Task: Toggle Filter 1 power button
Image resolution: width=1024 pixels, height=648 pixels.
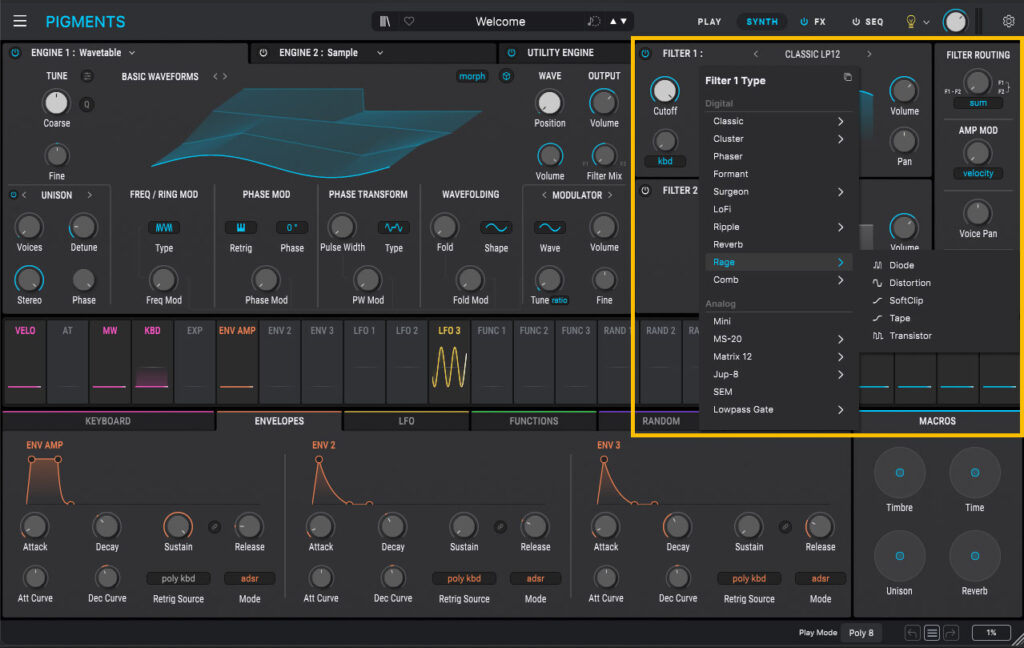Action: point(645,54)
